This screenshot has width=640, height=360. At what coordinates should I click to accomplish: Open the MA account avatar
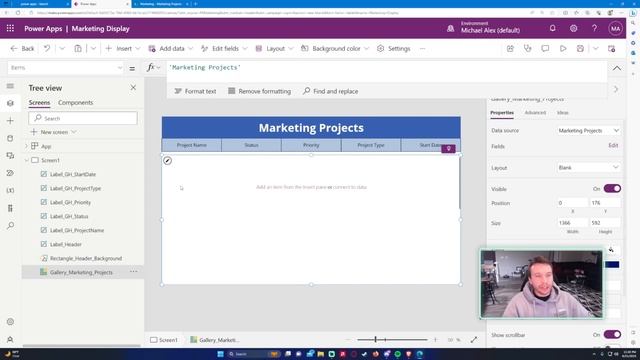[616, 29]
